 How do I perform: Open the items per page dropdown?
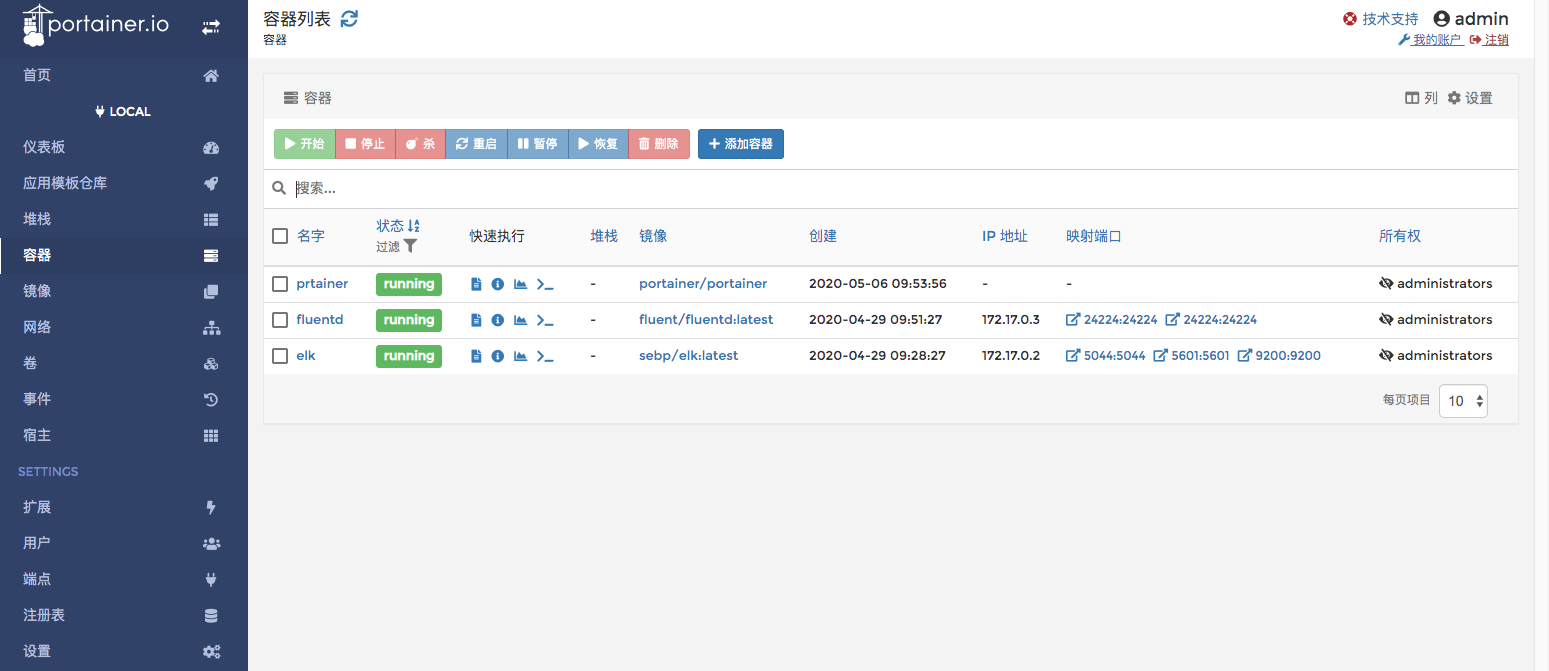tap(1463, 401)
